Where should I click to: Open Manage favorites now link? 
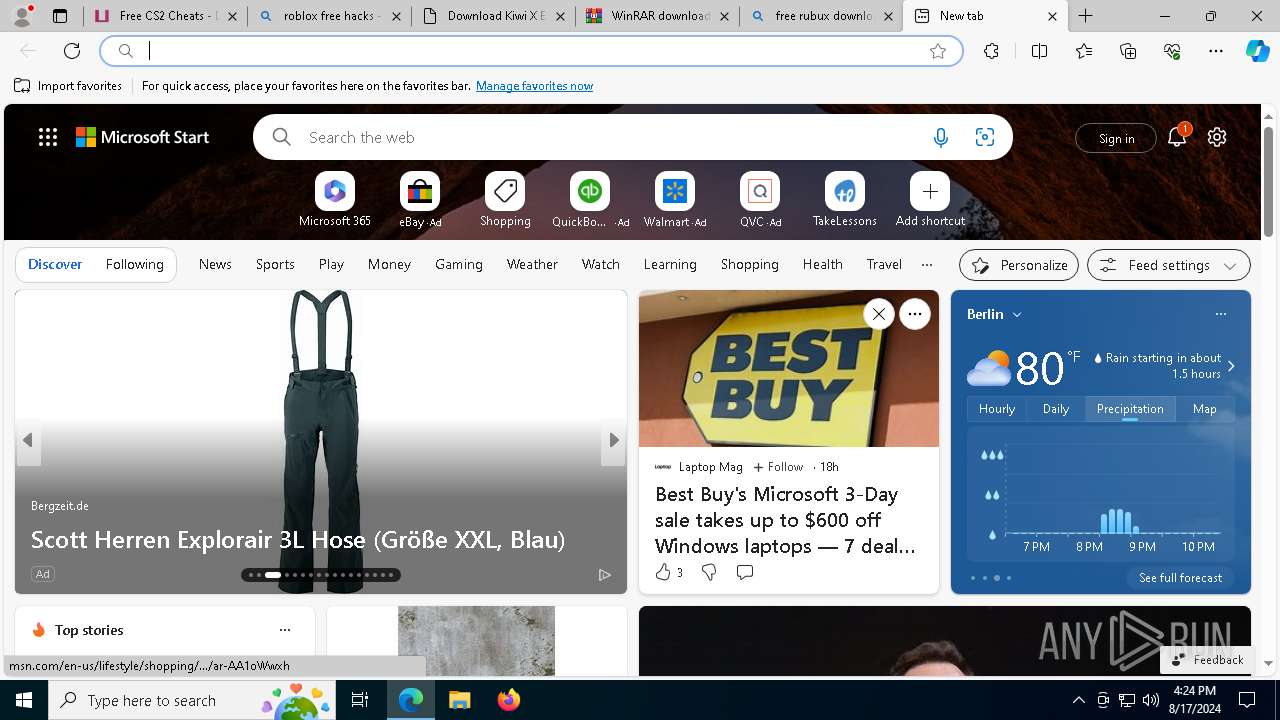[x=534, y=86]
